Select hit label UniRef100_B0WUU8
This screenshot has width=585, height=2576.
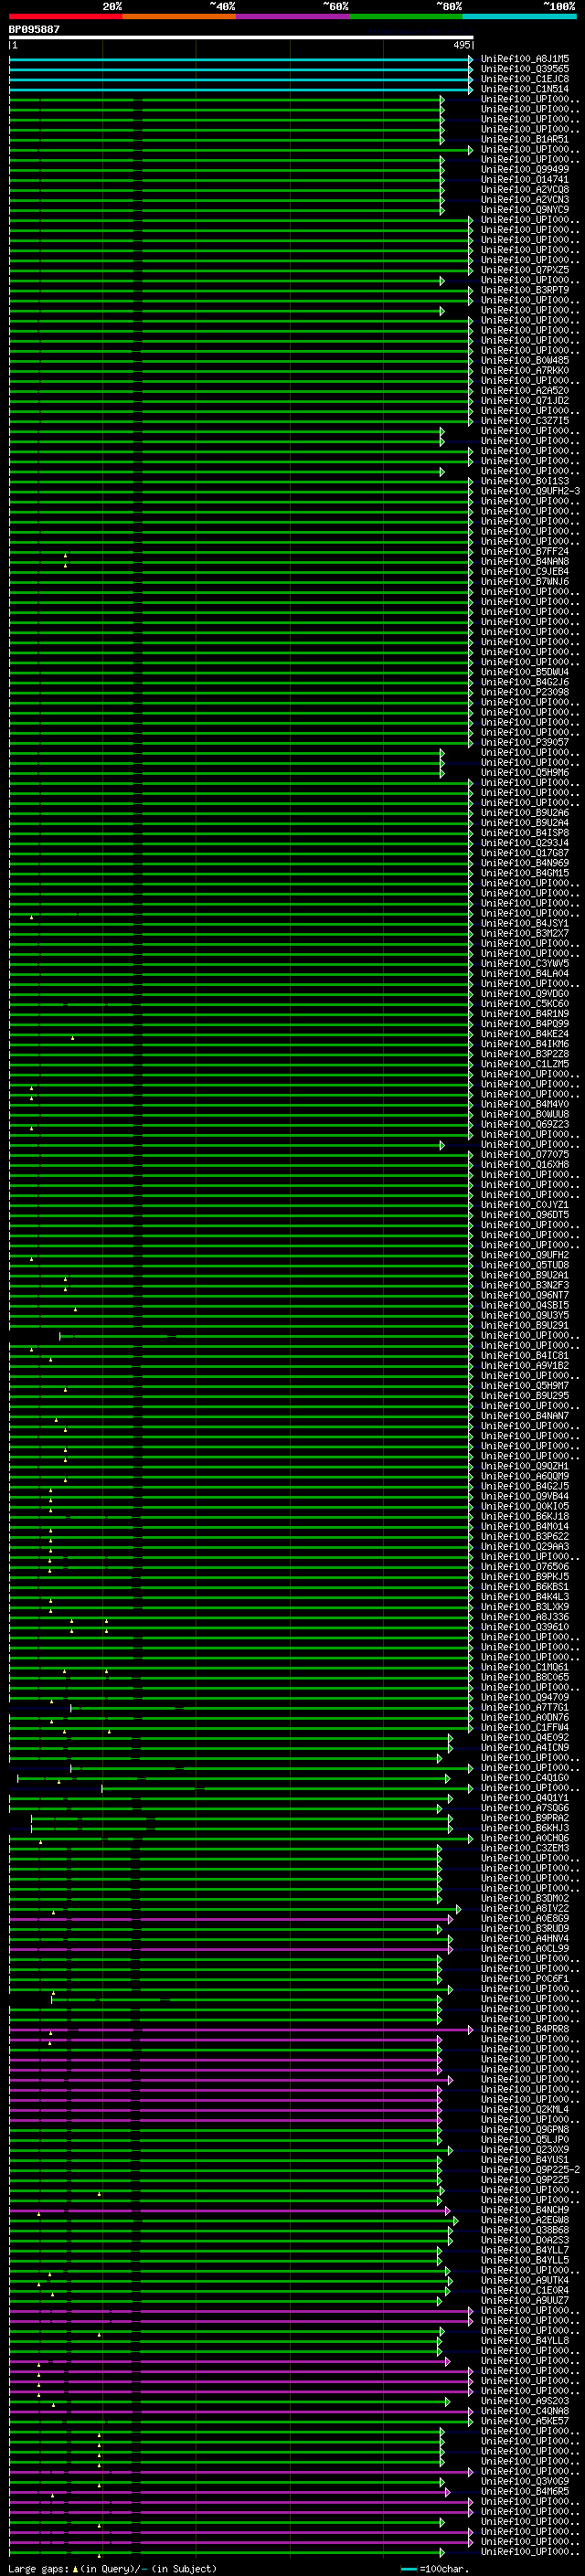(525, 1114)
